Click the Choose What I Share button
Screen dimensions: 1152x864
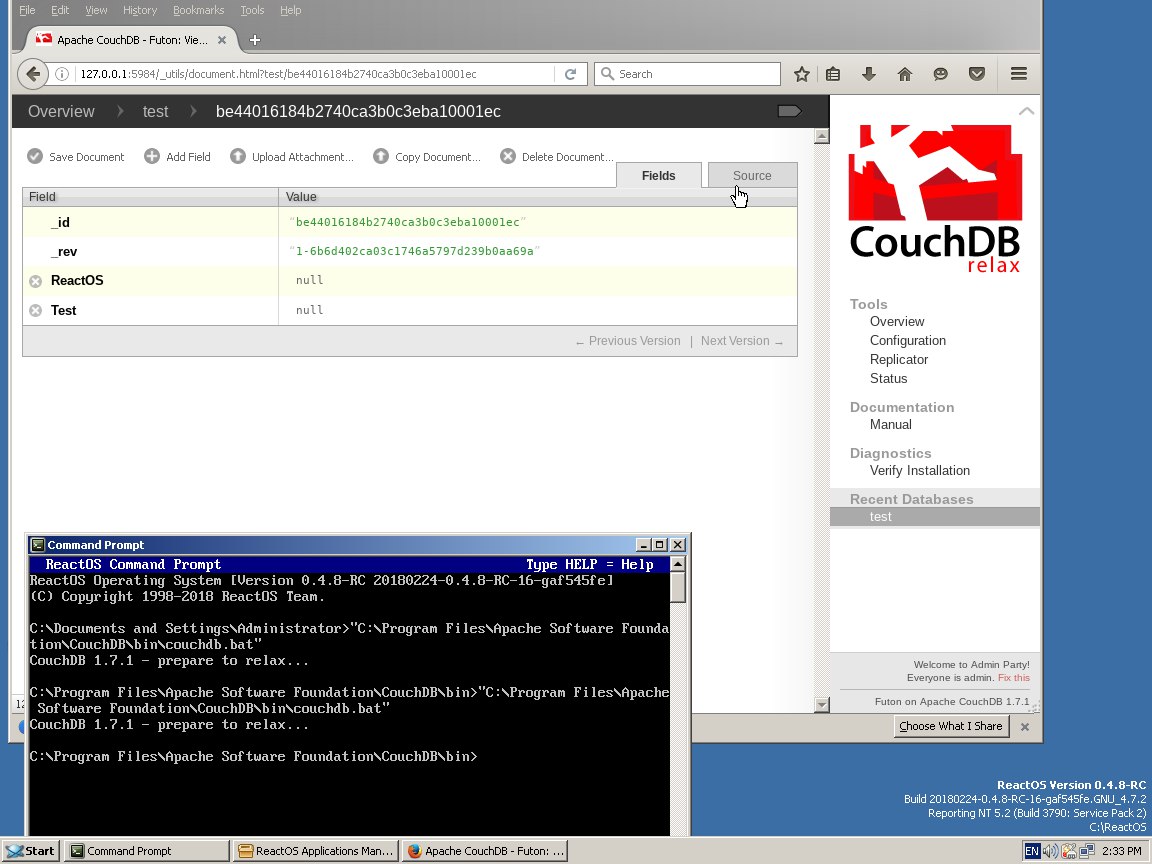[951, 727]
